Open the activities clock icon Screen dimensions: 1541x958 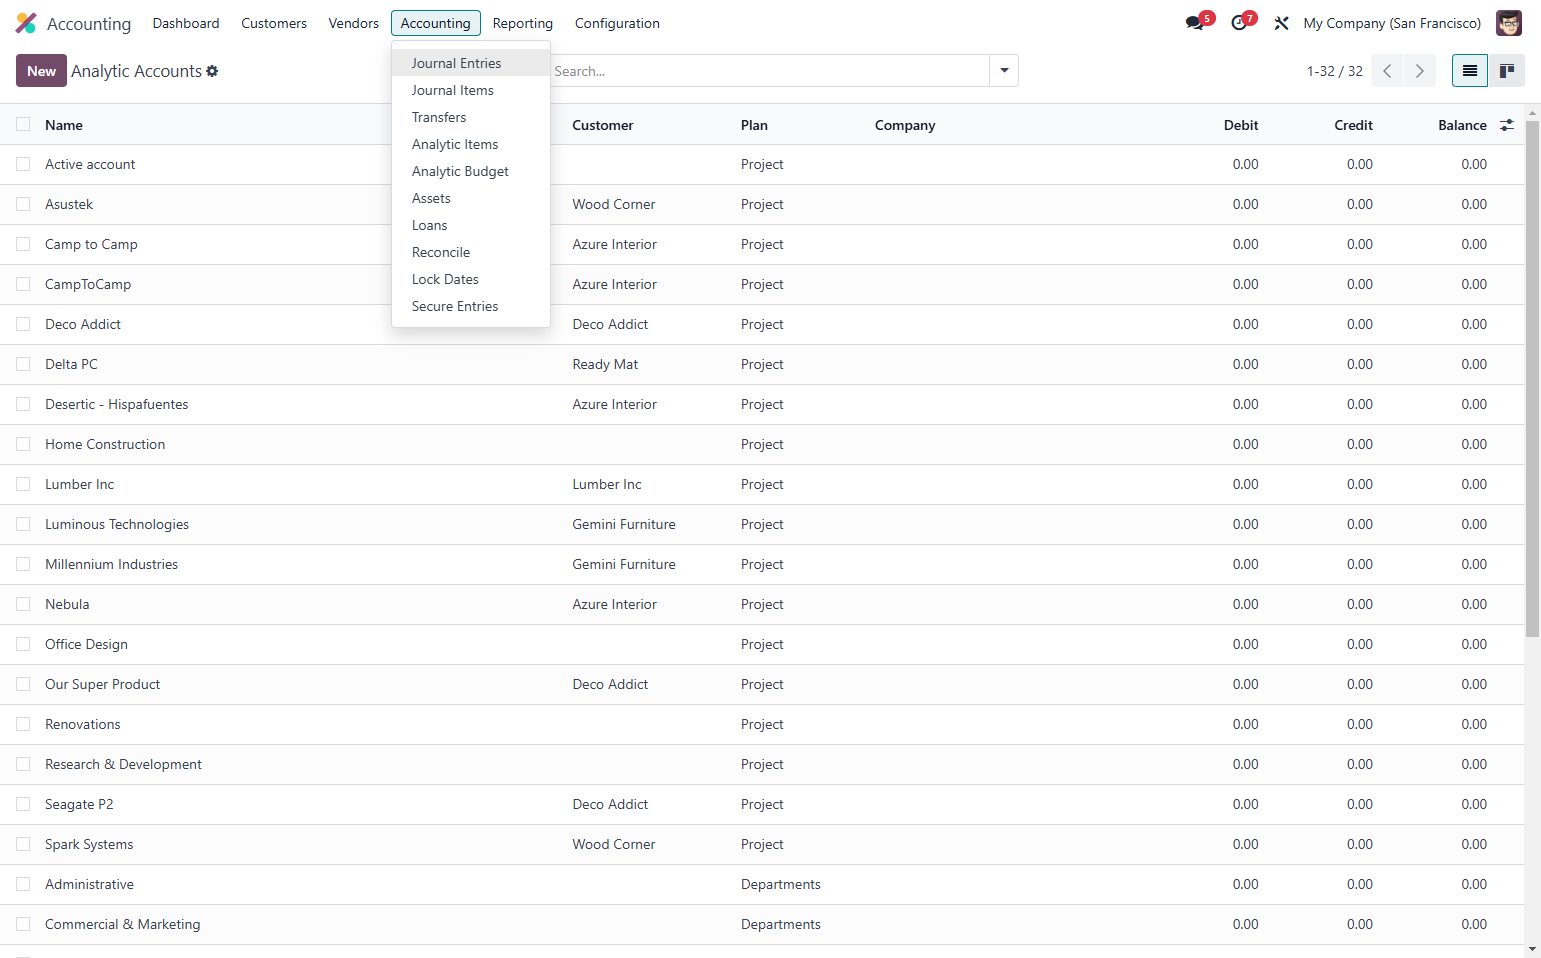click(1239, 23)
